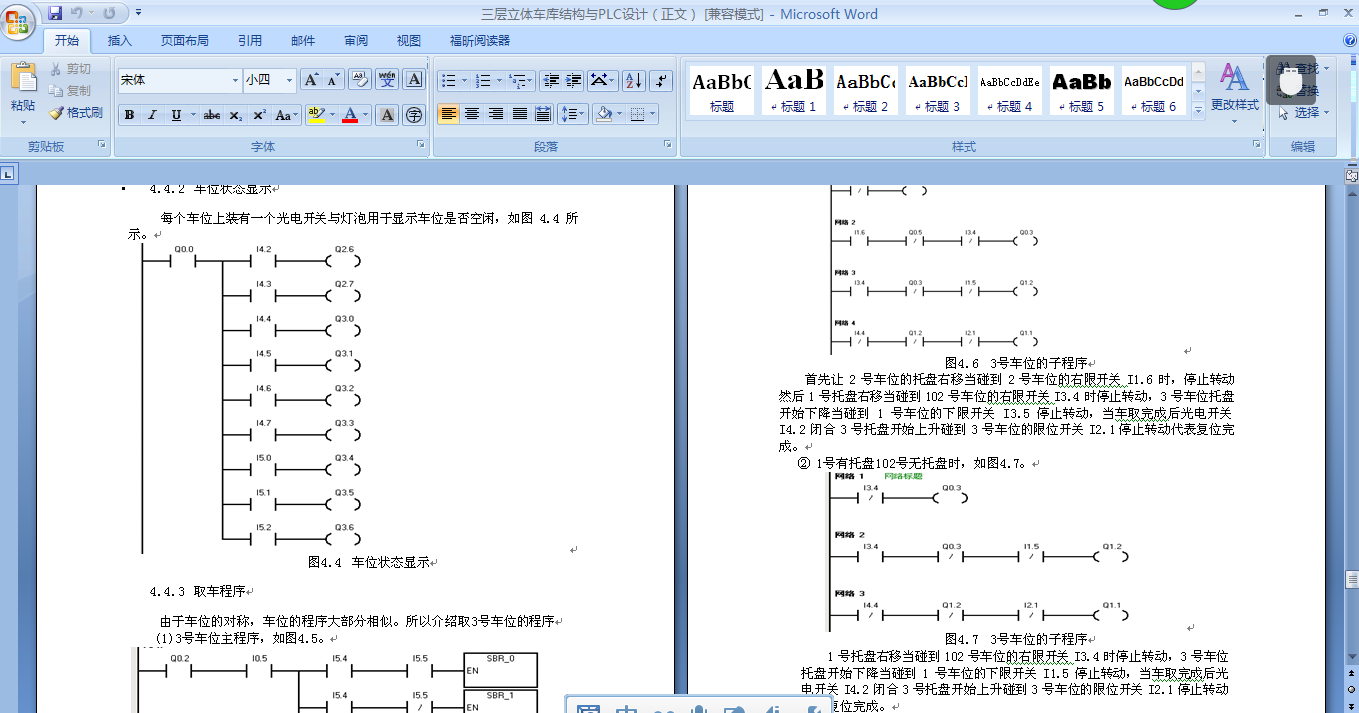Open the Change Case (Aa) dropdown
Viewport: 1359px width, 713px height.
click(286, 115)
